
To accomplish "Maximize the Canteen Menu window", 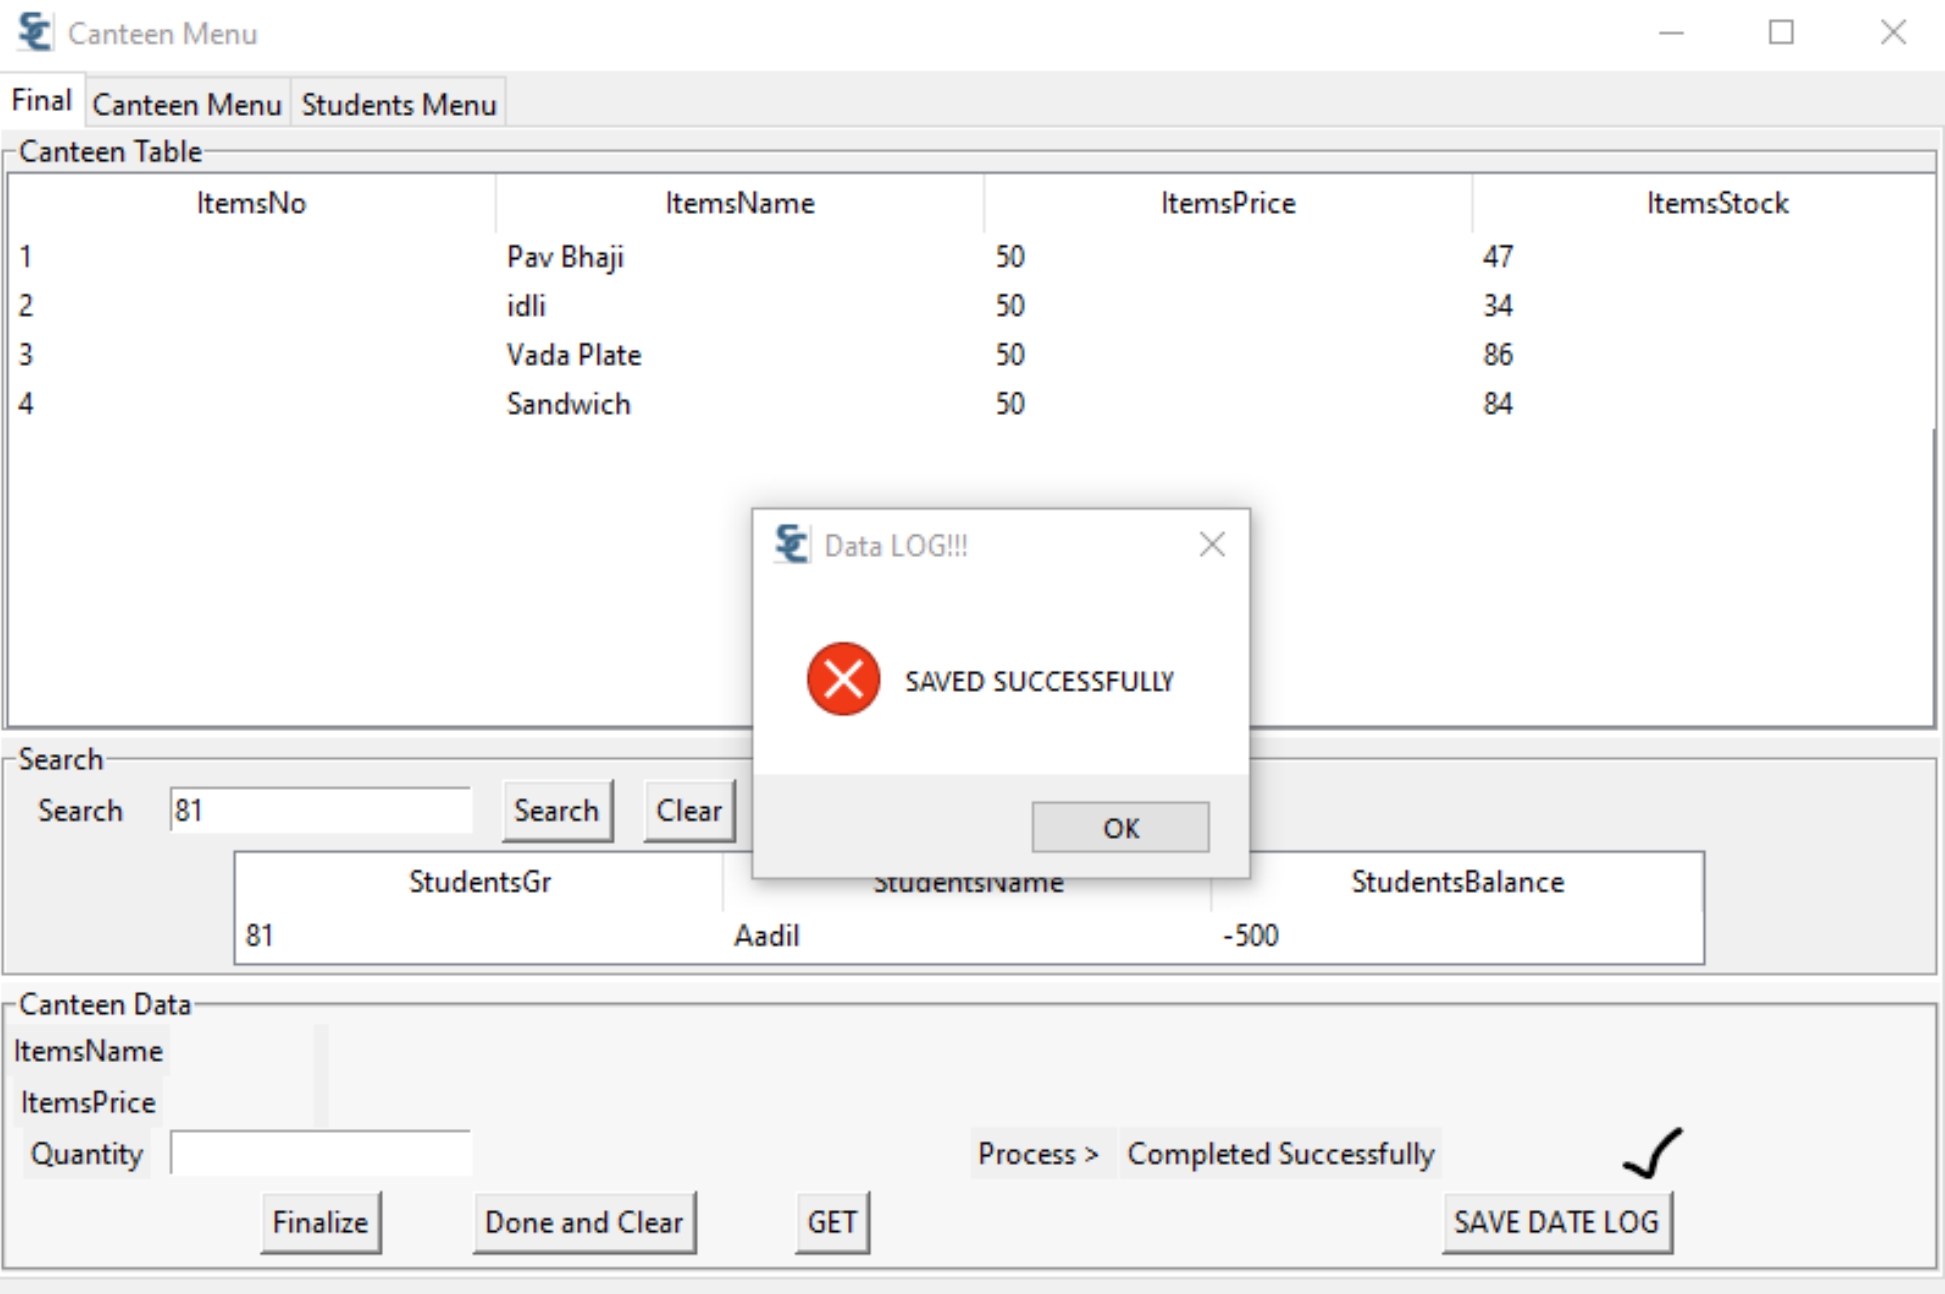I will click(1781, 33).
